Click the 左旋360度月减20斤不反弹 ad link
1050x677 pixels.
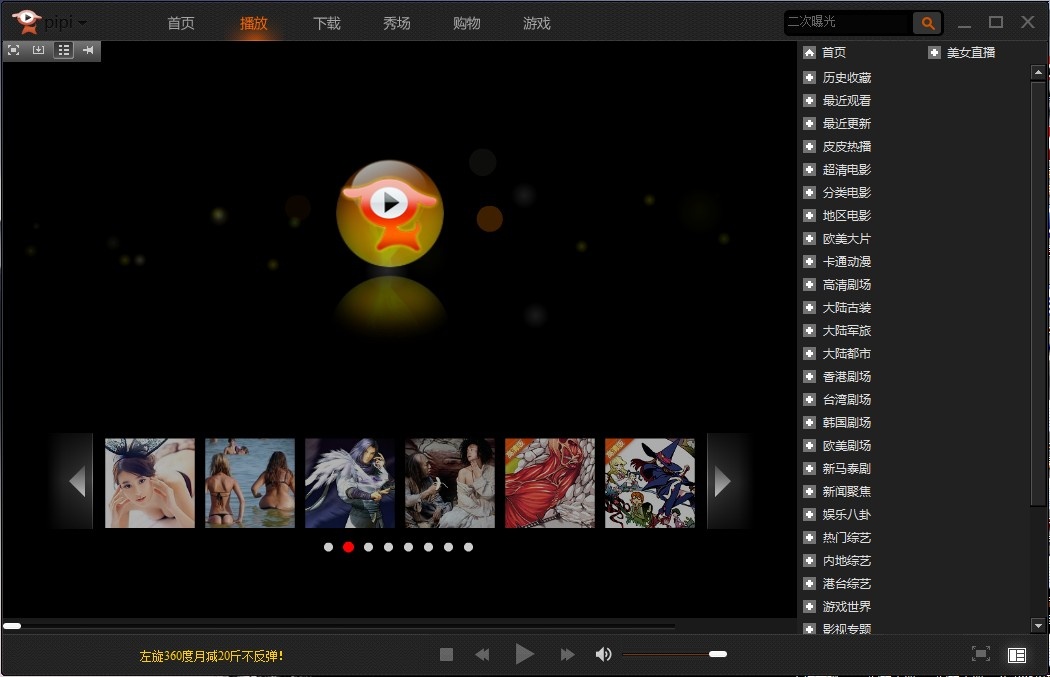211,656
